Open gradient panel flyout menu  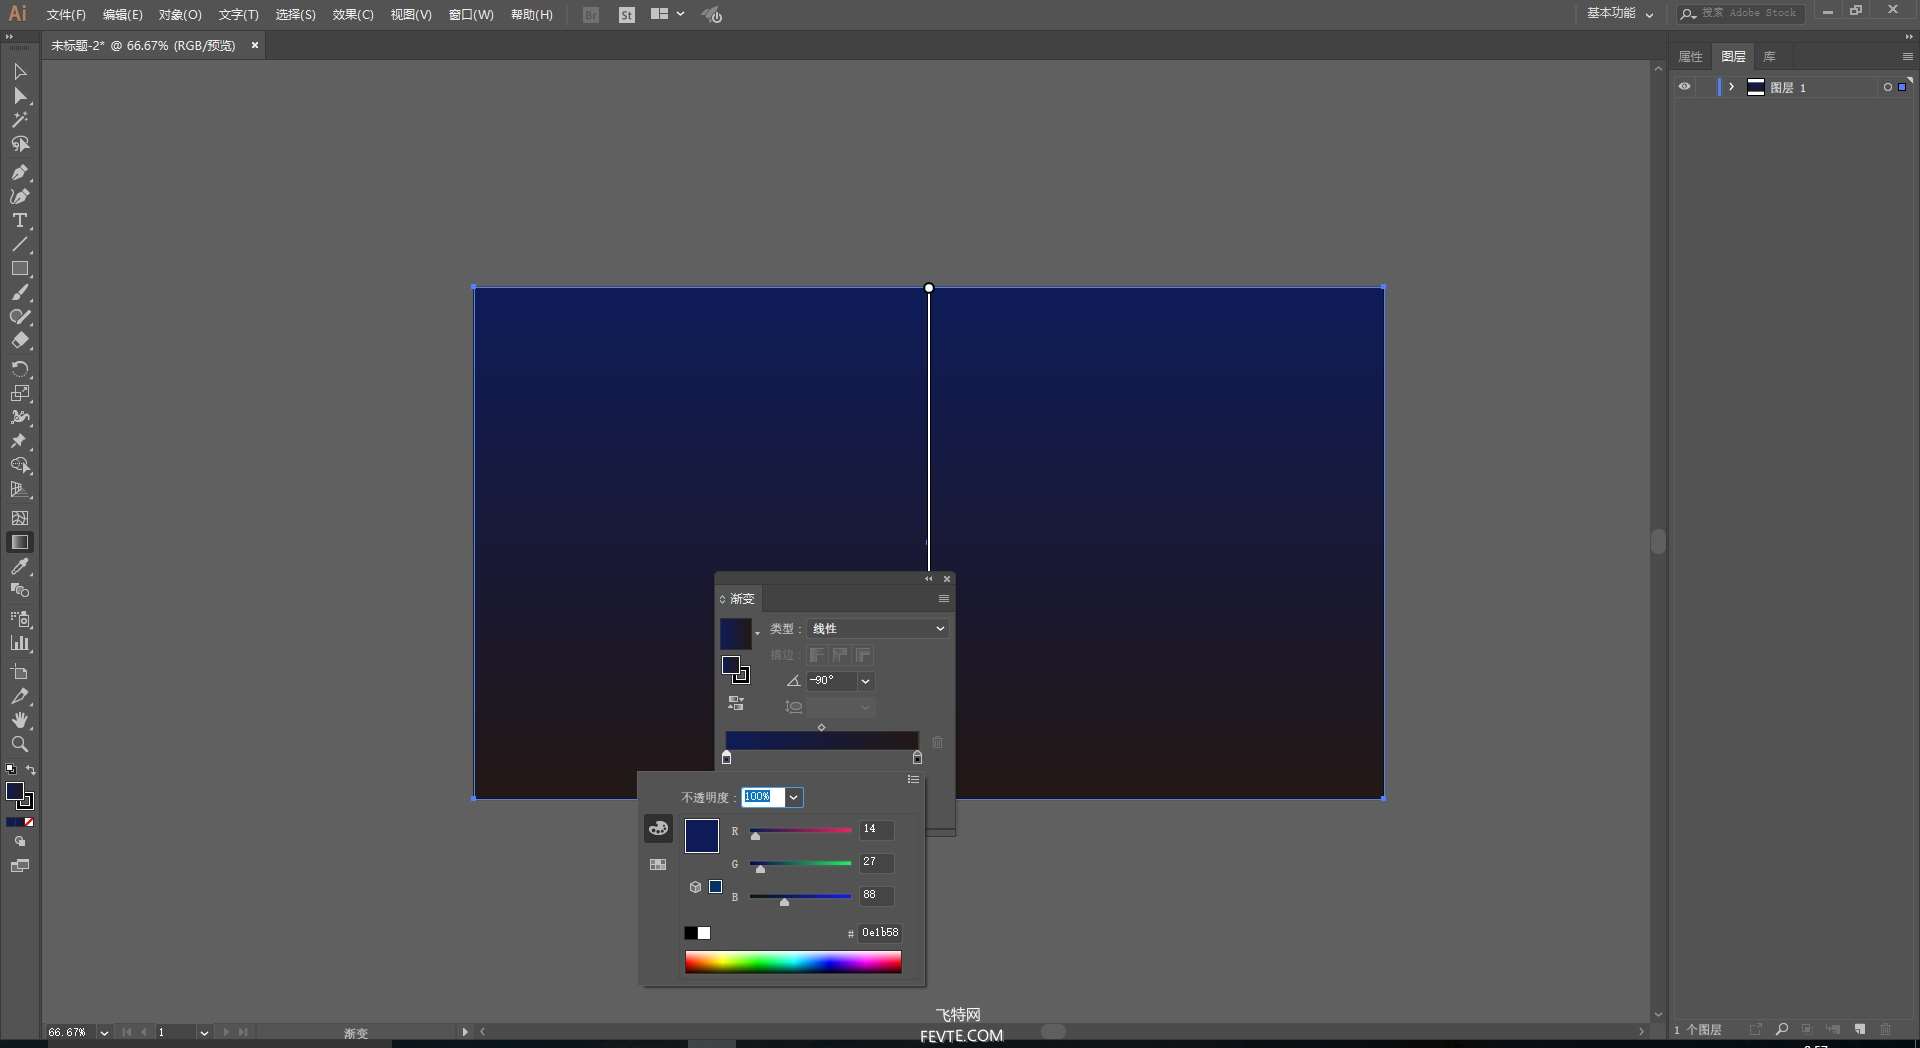pos(943,599)
